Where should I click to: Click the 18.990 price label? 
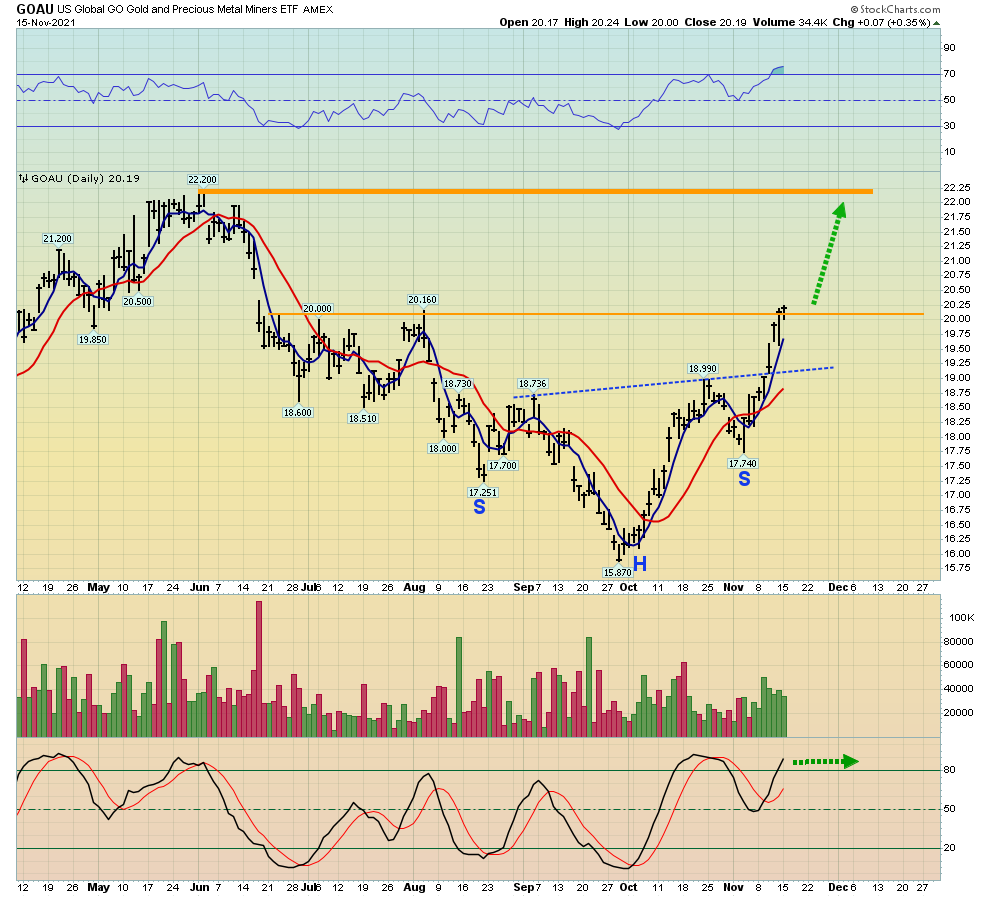(x=703, y=369)
